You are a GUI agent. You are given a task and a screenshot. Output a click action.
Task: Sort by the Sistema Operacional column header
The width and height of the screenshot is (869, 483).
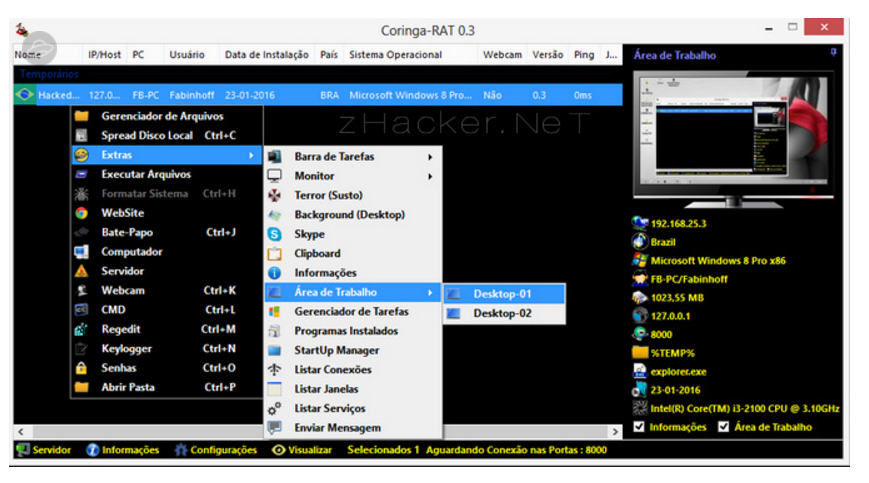coord(395,55)
